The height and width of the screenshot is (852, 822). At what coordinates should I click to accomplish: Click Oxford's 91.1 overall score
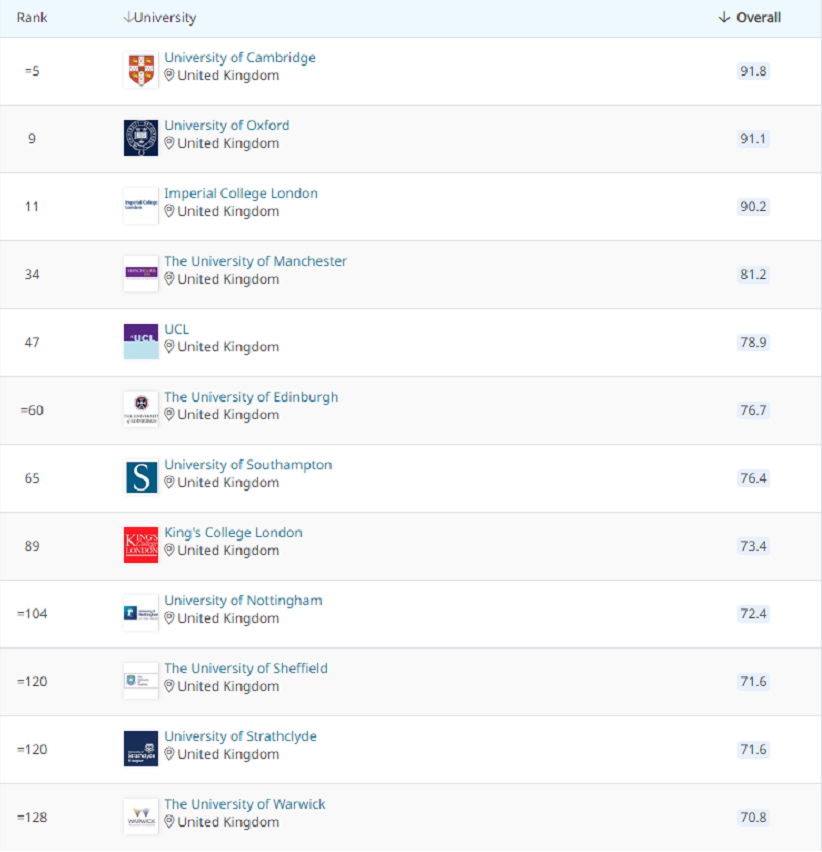click(753, 139)
